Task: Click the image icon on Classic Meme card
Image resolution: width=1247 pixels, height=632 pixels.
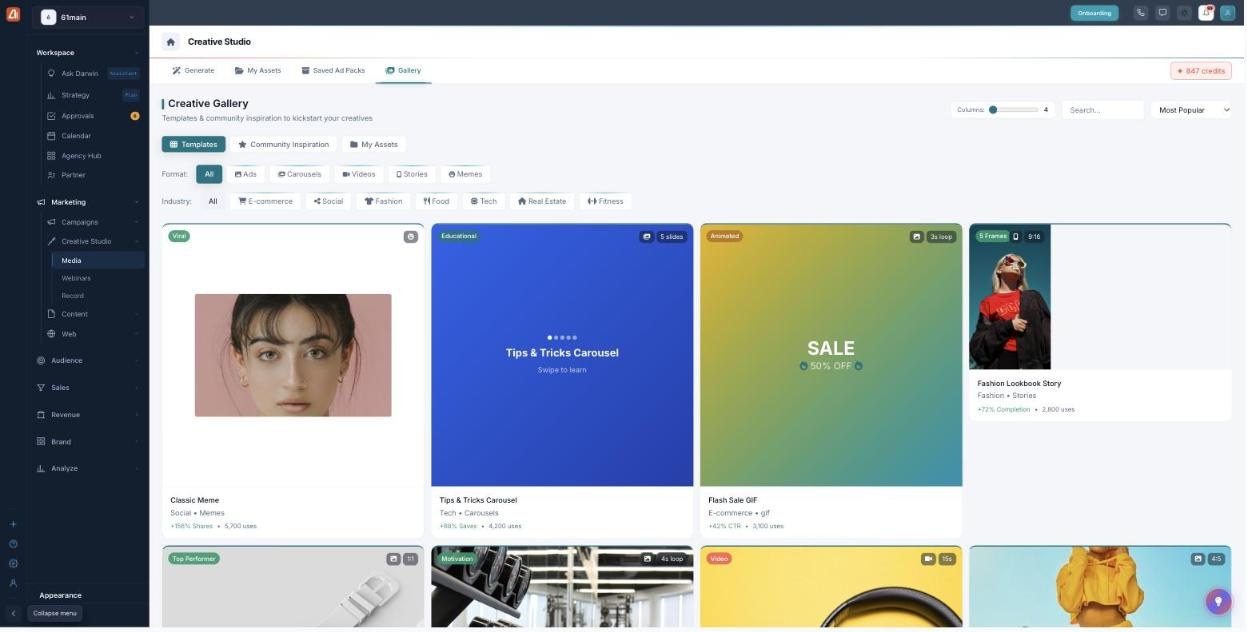Action: tap(410, 237)
